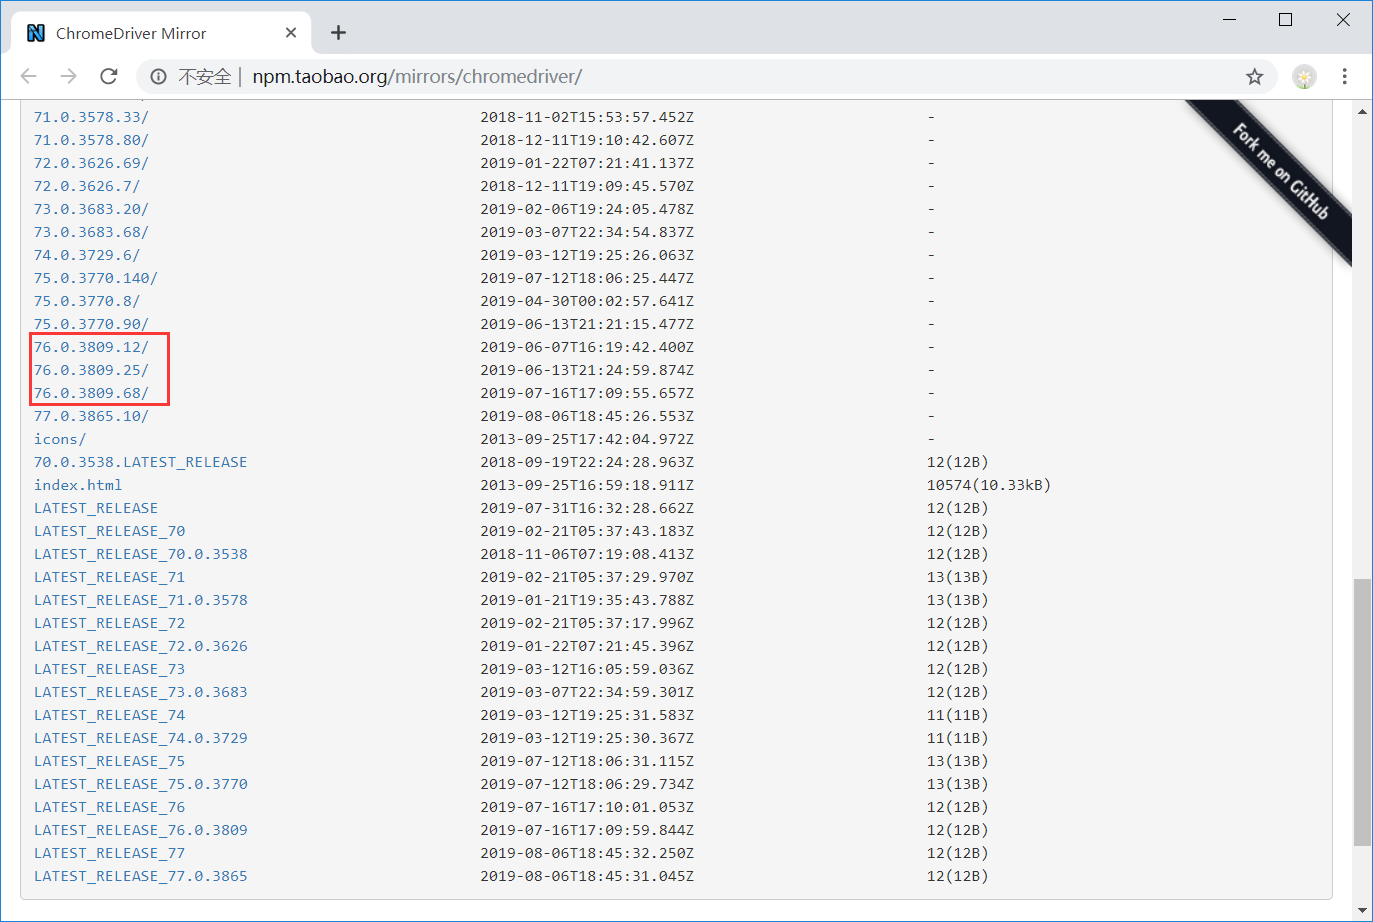Open the icons/ folder
Screen dimensions: 1373x922
click(x=60, y=439)
